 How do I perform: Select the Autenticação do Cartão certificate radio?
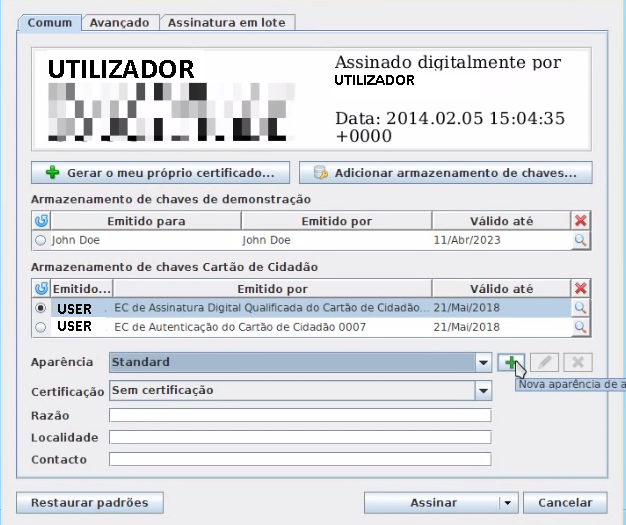(x=41, y=327)
